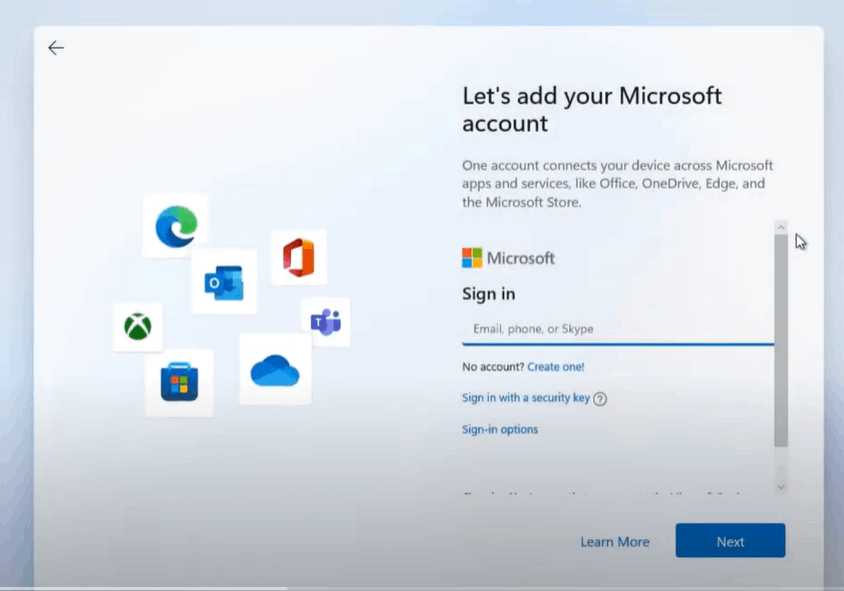Click the OneDrive cloud icon tile
The height and width of the screenshot is (591, 844).
(275, 369)
